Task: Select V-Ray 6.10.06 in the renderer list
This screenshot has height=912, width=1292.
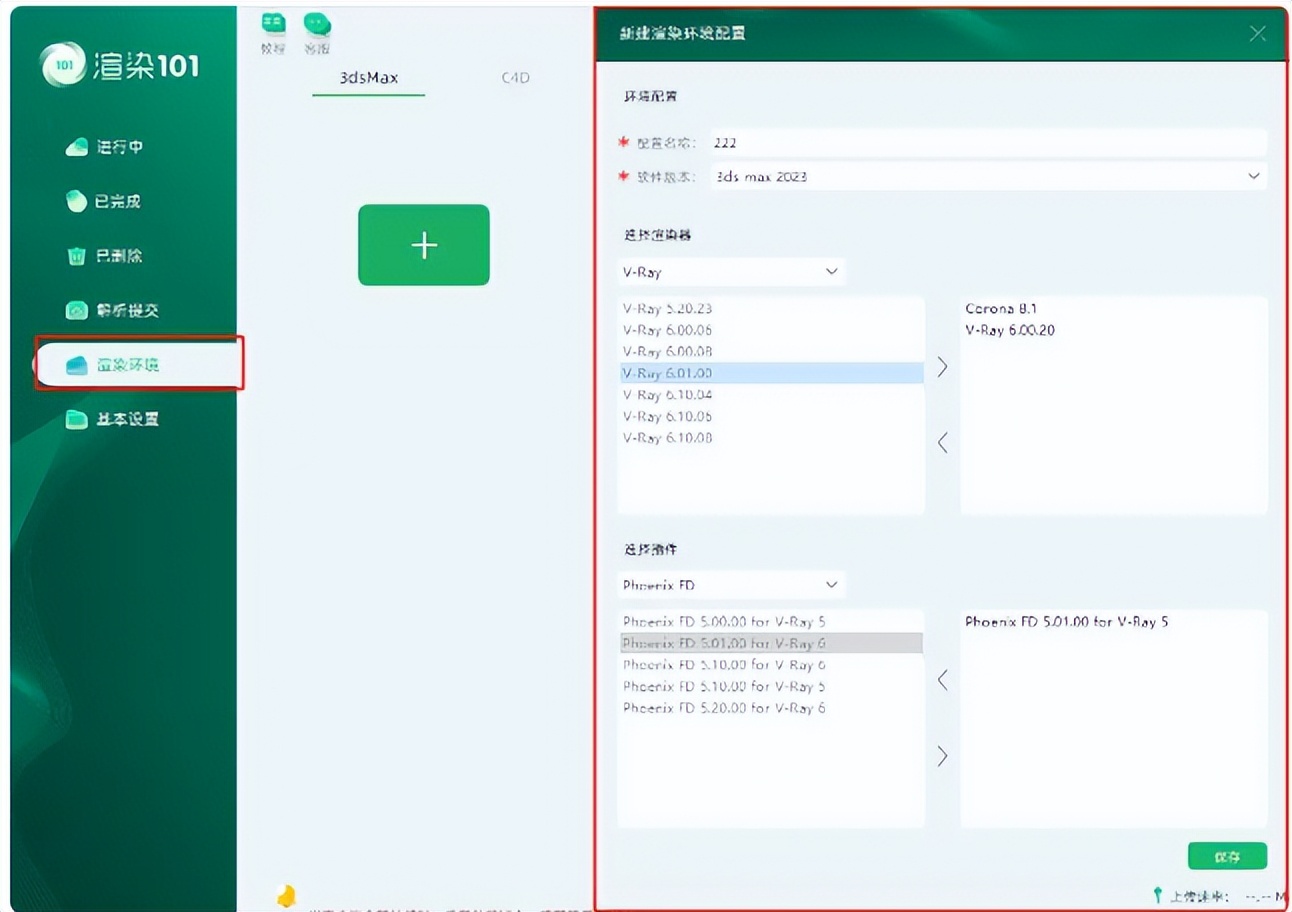Action: pyautogui.click(x=771, y=416)
